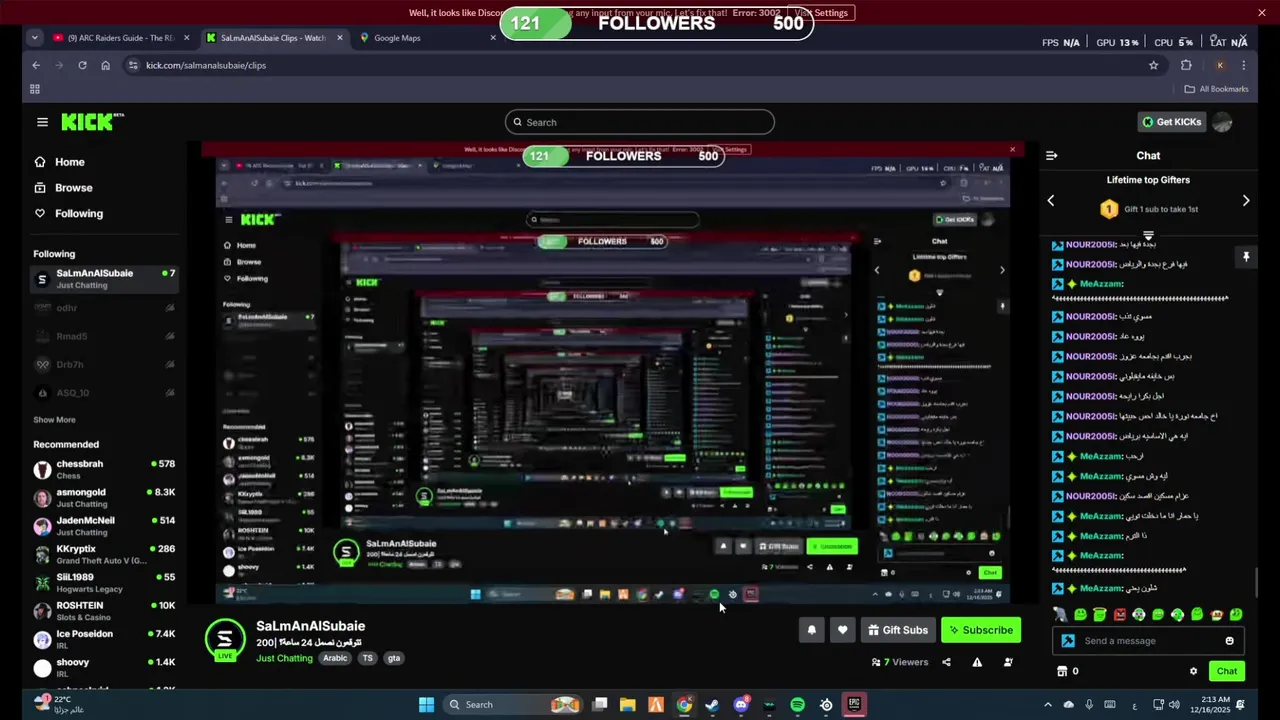Viewport: 1280px width, 720px height.
Task: Open All Bookmarks folder
Action: coord(1217,89)
